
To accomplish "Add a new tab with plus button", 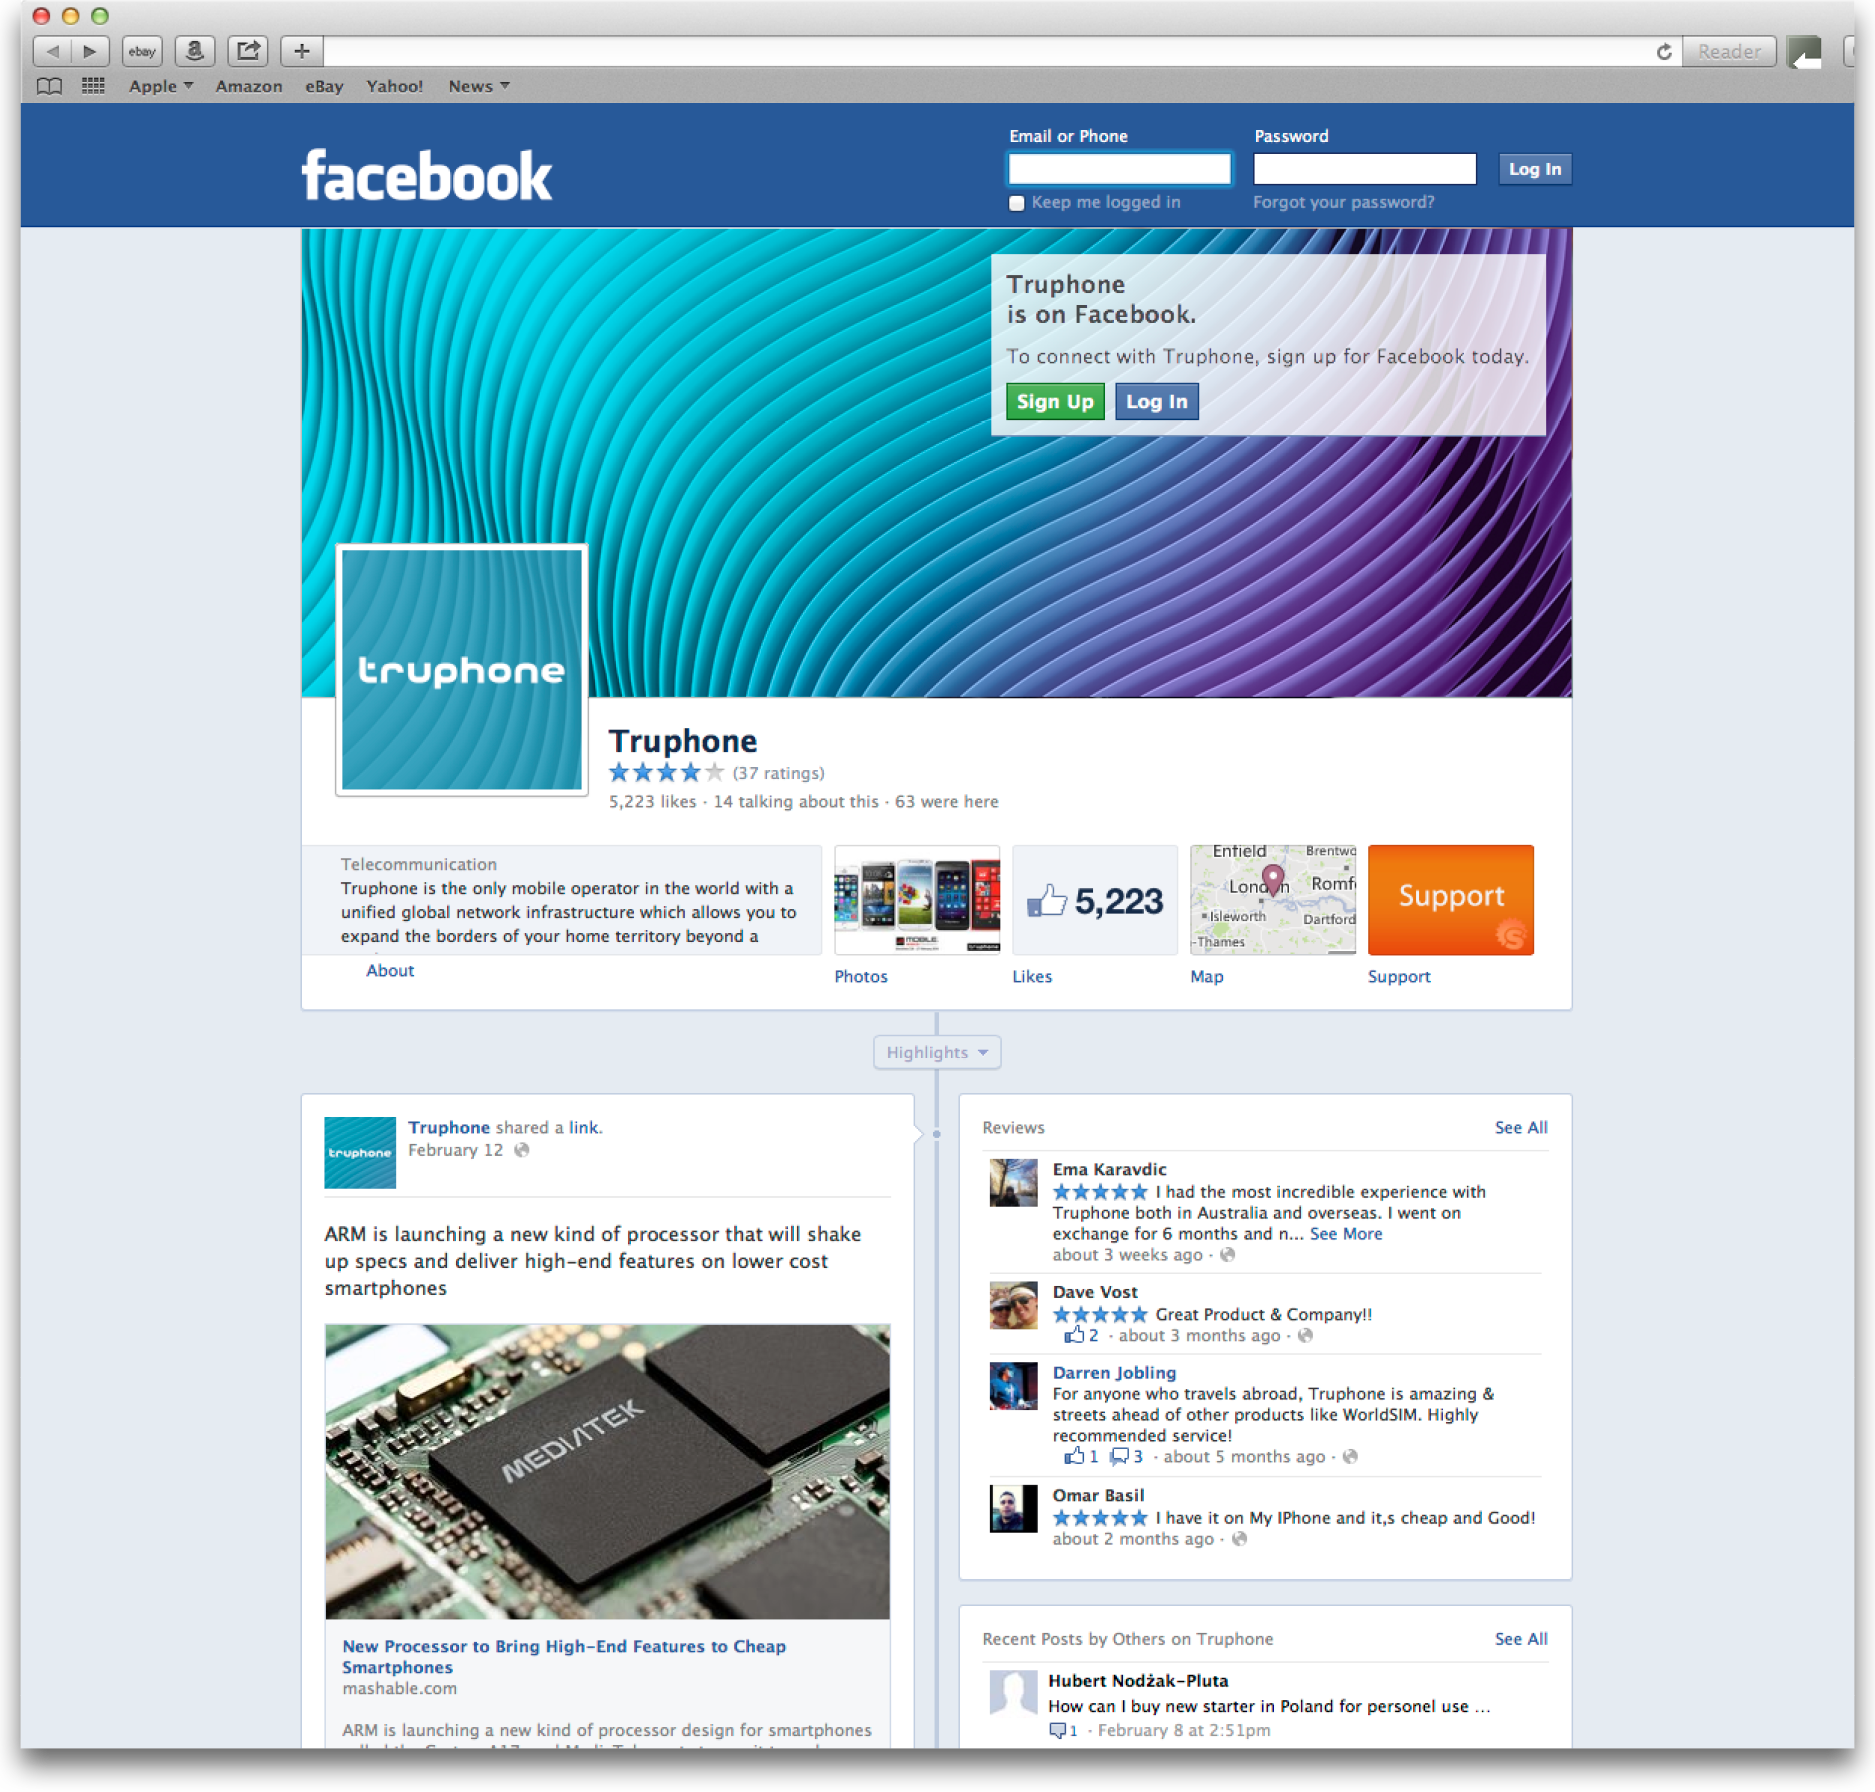I will tap(301, 51).
